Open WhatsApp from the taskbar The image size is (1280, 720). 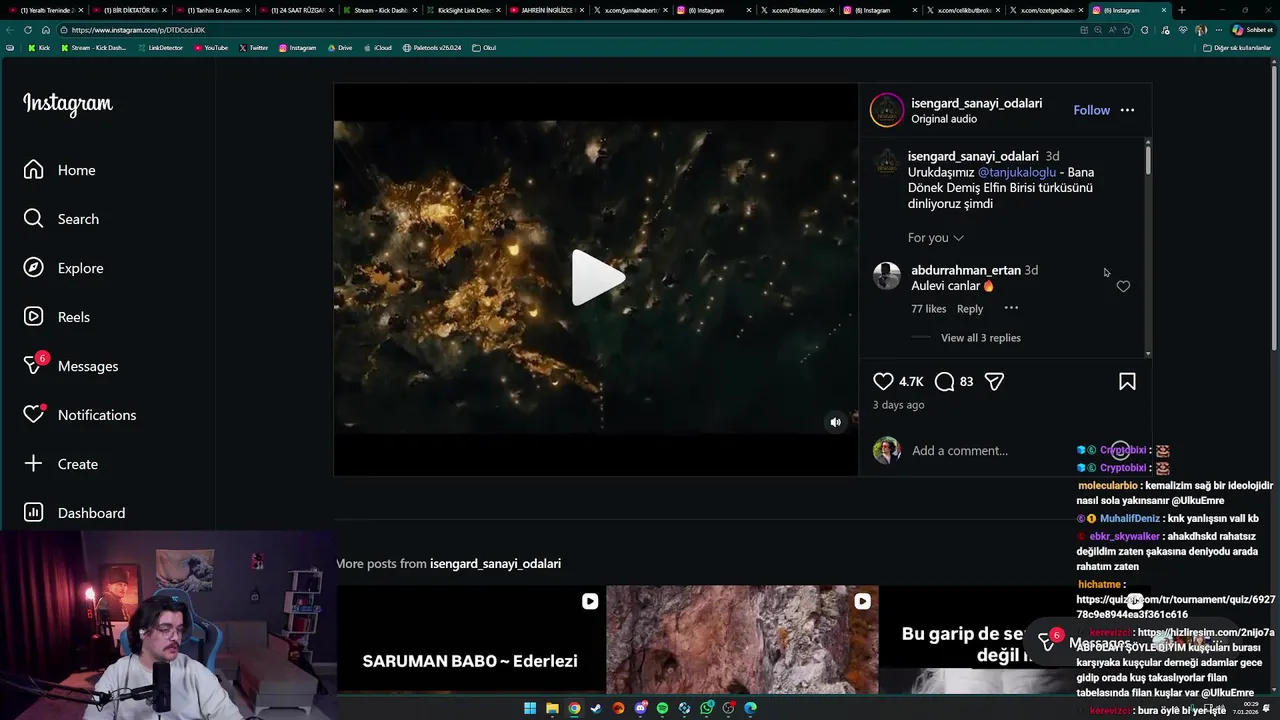coord(706,708)
